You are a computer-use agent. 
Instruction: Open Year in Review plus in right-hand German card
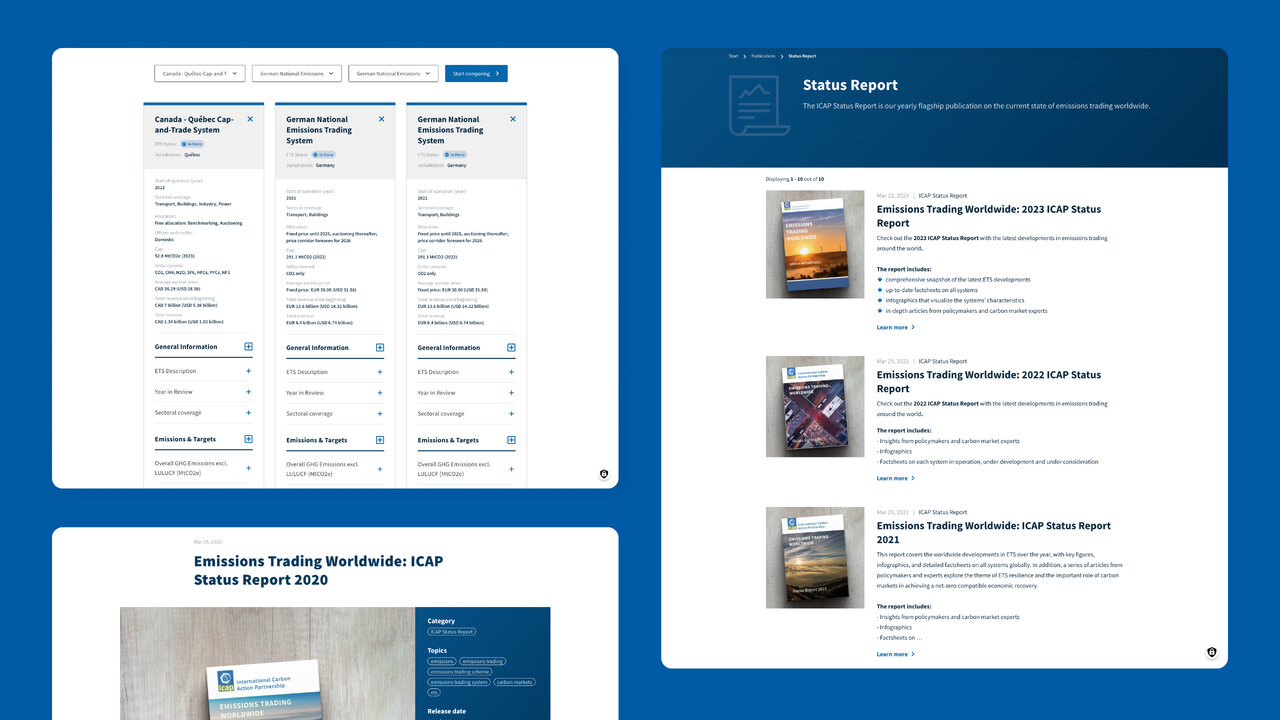[x=511, y=393]
